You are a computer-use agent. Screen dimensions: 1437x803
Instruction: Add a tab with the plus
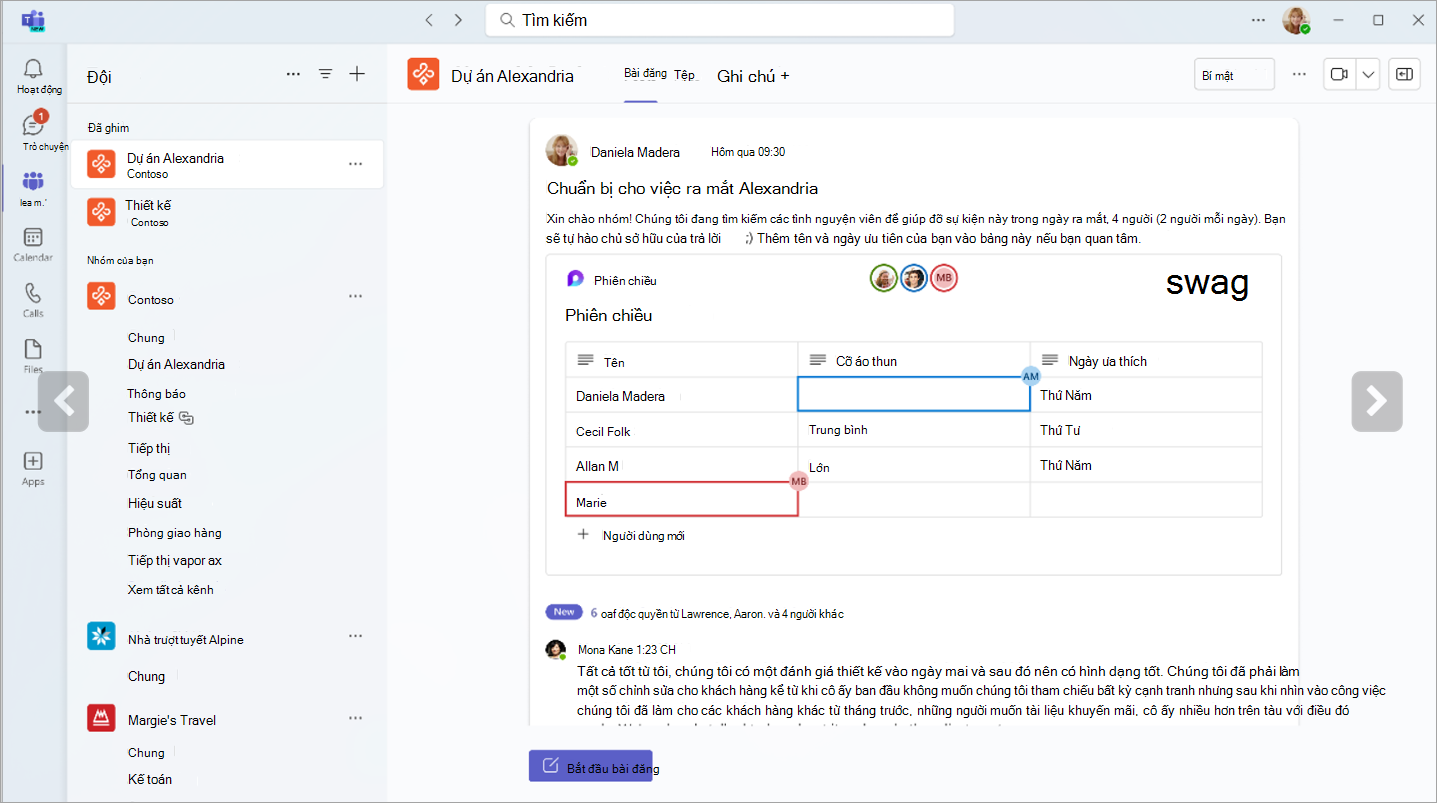[785, 76]
